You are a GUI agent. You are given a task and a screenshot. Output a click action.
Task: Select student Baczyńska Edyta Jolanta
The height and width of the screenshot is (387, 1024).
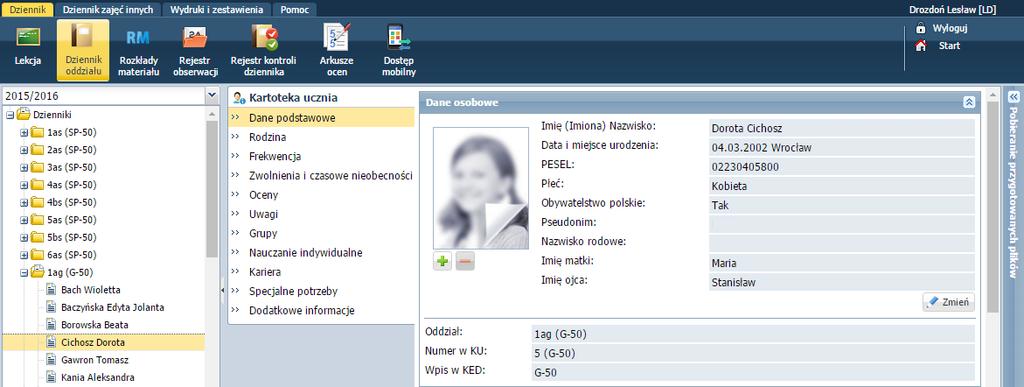(x=112, y=307)
